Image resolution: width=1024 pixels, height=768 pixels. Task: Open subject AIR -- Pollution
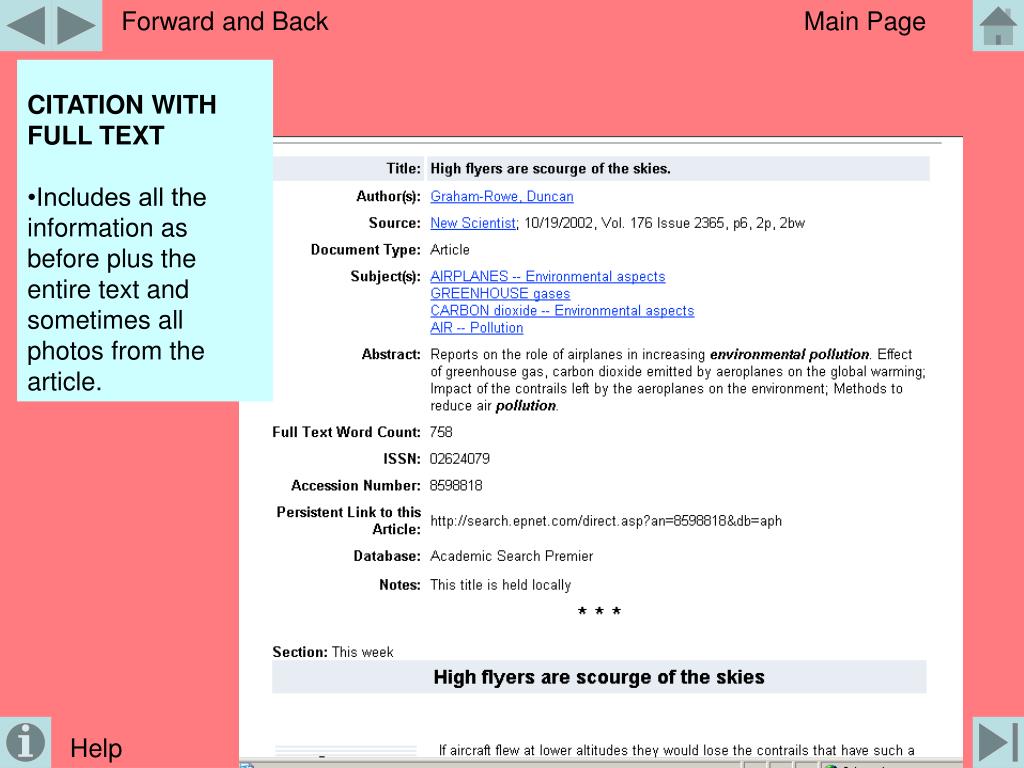coord(477,328)
